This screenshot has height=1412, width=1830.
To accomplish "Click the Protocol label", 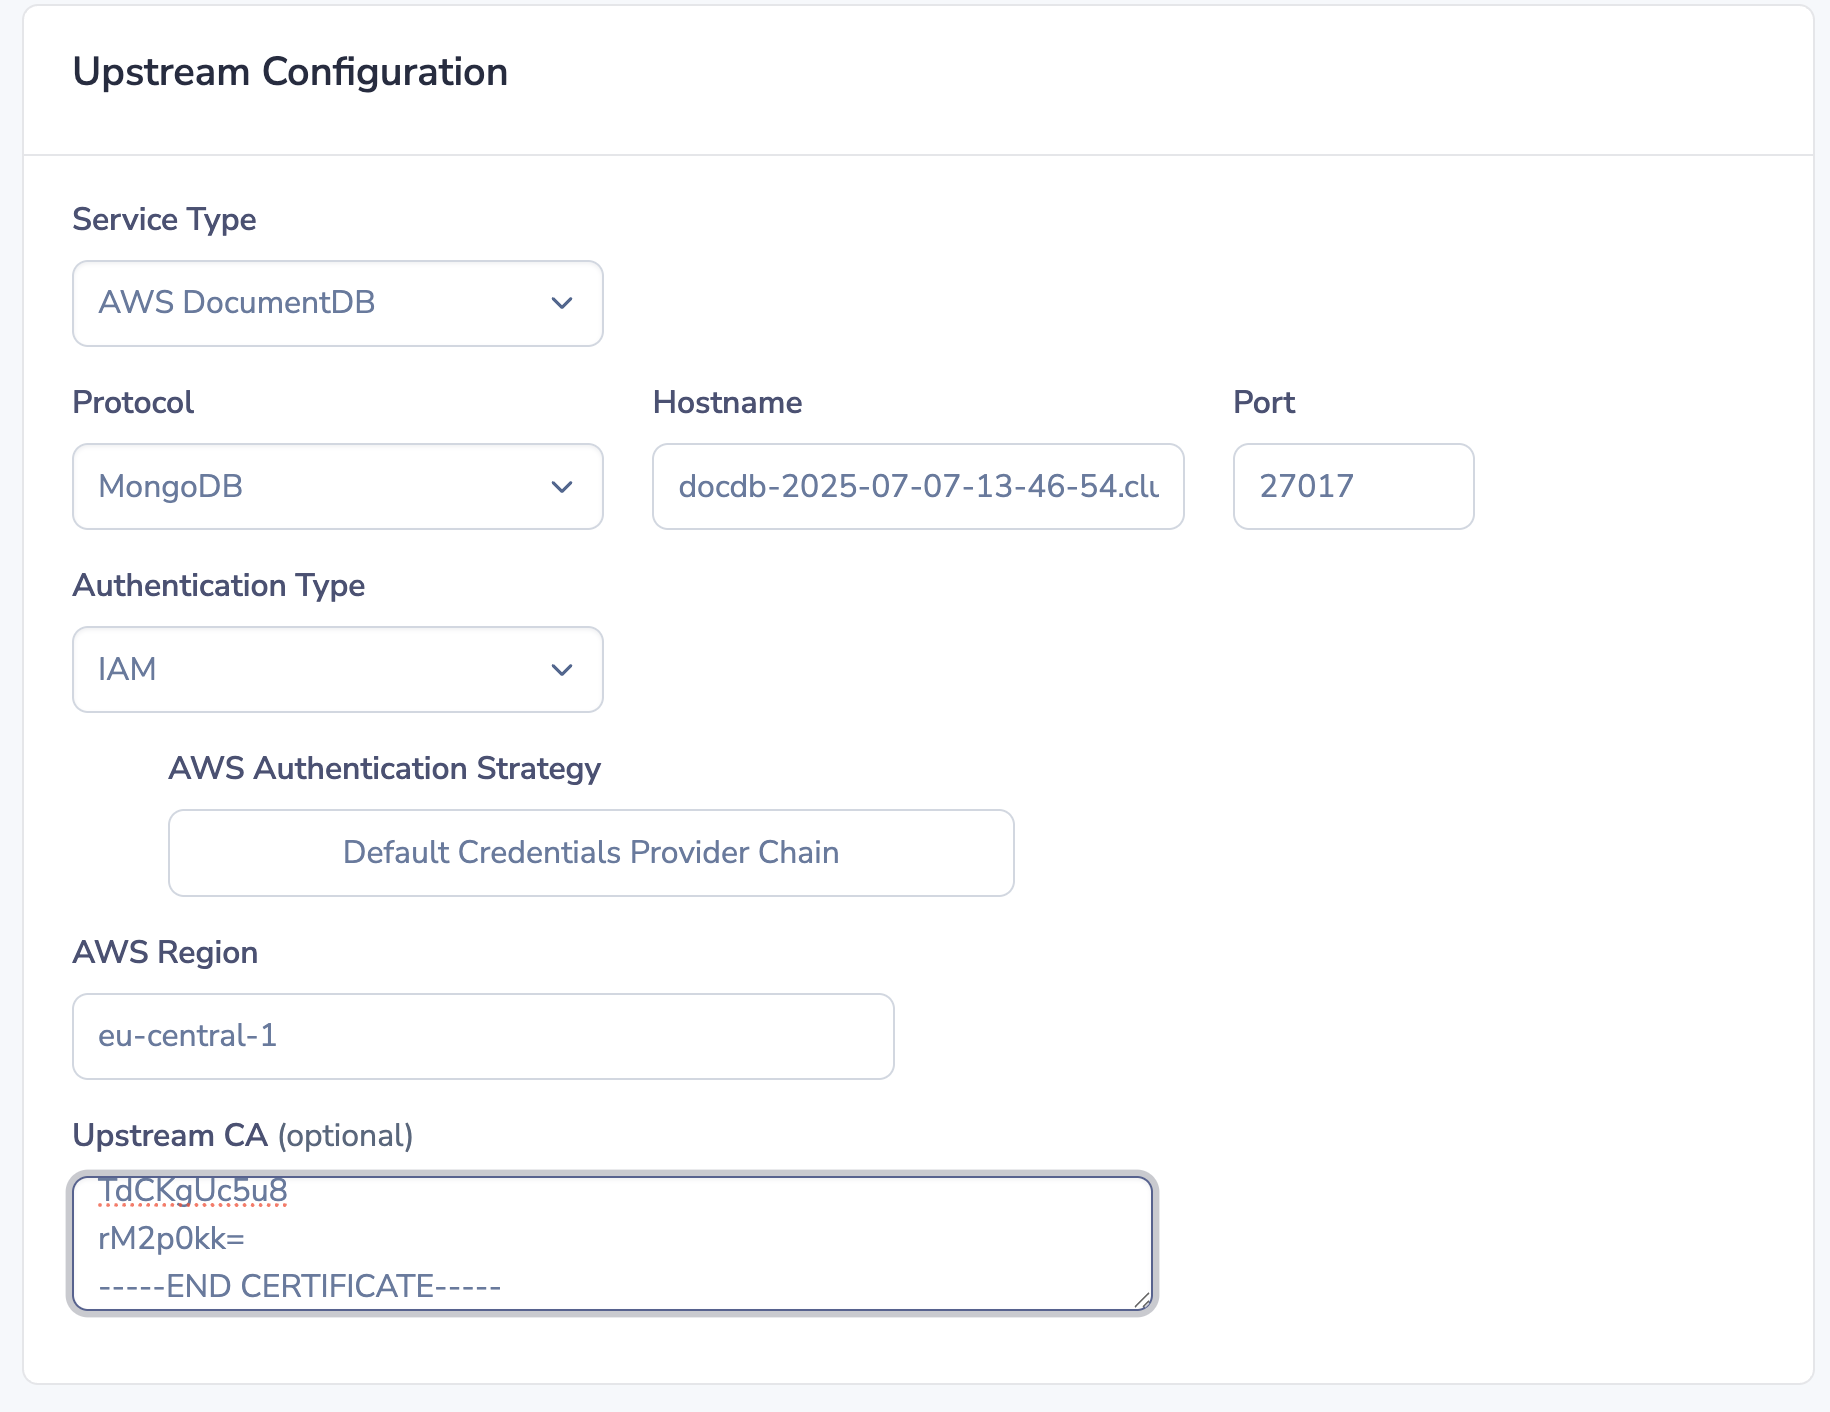I will click(x=133, y=402).
